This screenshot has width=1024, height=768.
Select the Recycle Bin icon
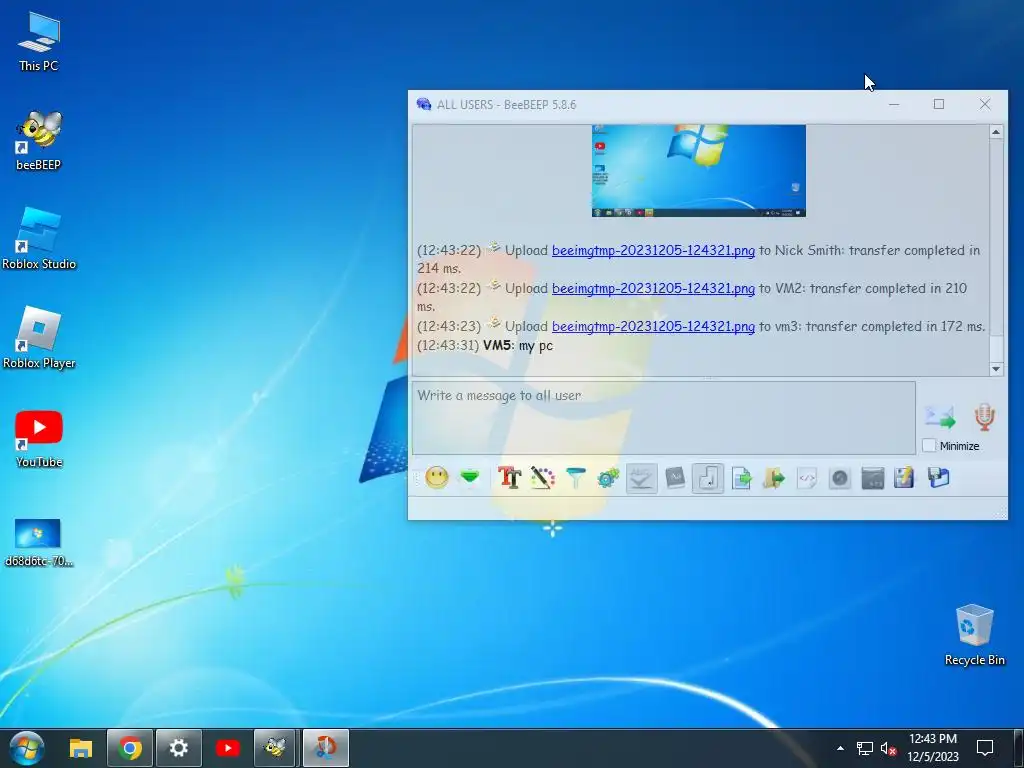[x=974, y=635]
